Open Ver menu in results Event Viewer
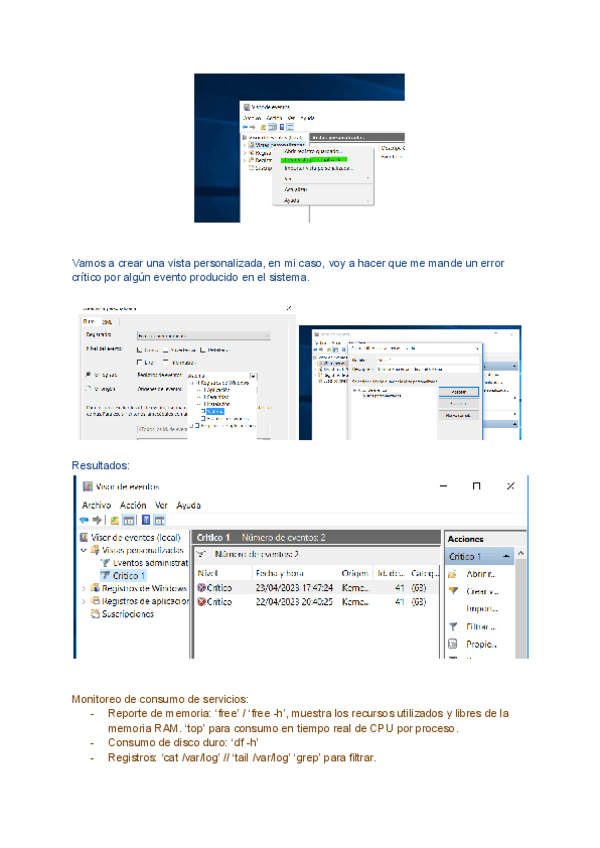Image resolution: width=600 pixels, height=848 pixels. tap(161, 505)
